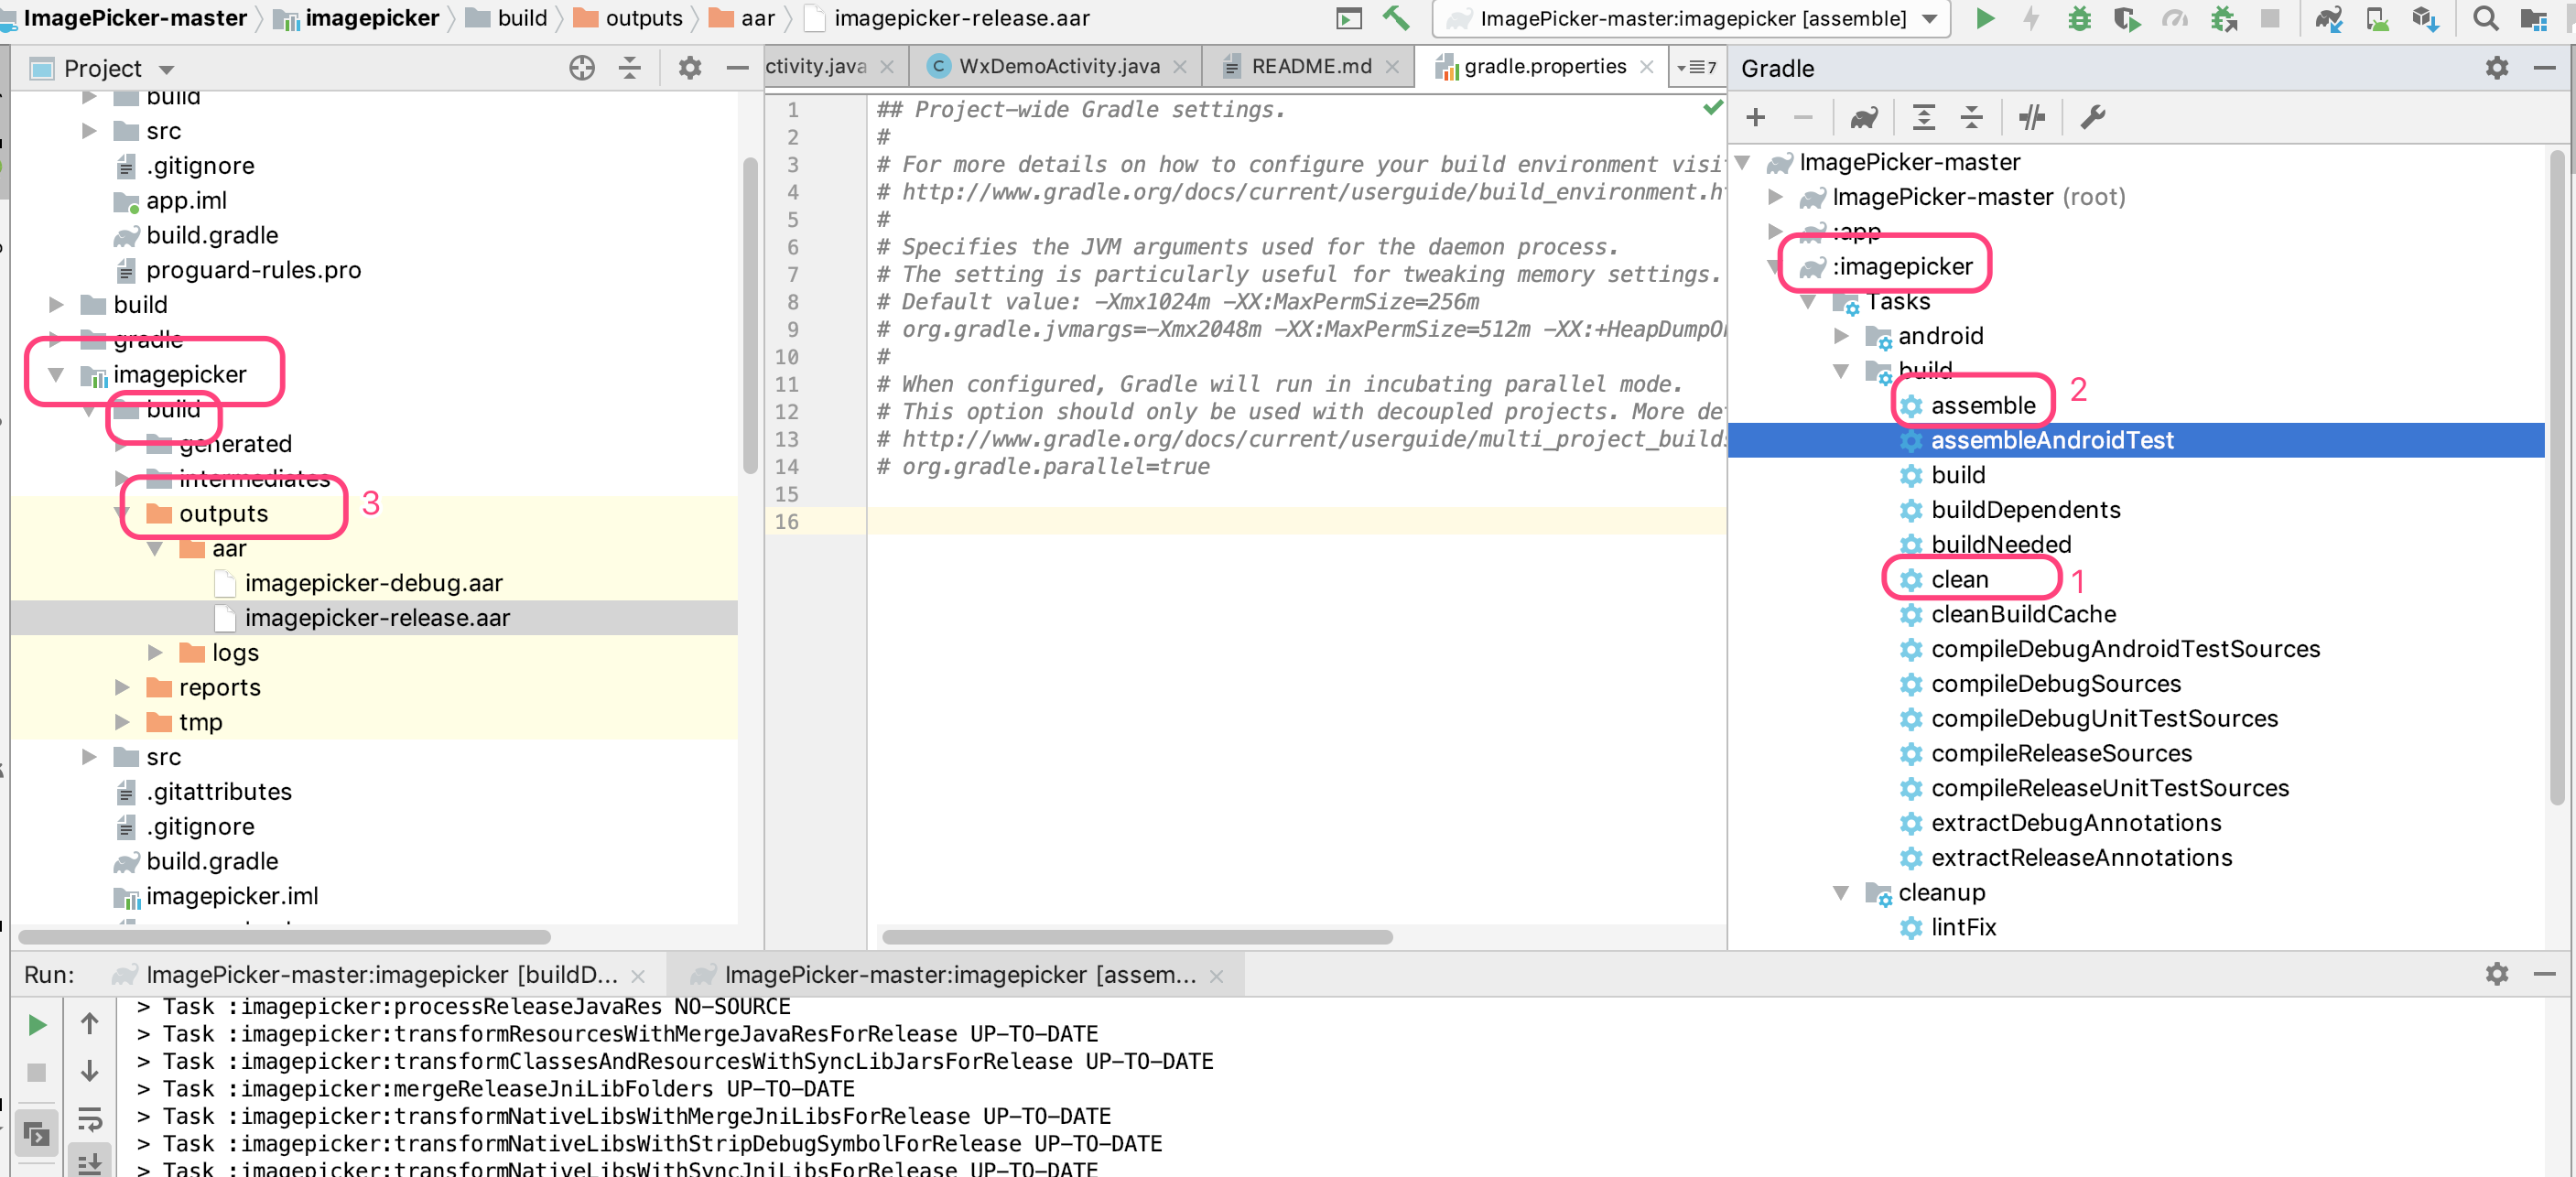
Task: Click up-arrow in Run console toolbar
Action: pyautogui.click(x=90, y=1024)
